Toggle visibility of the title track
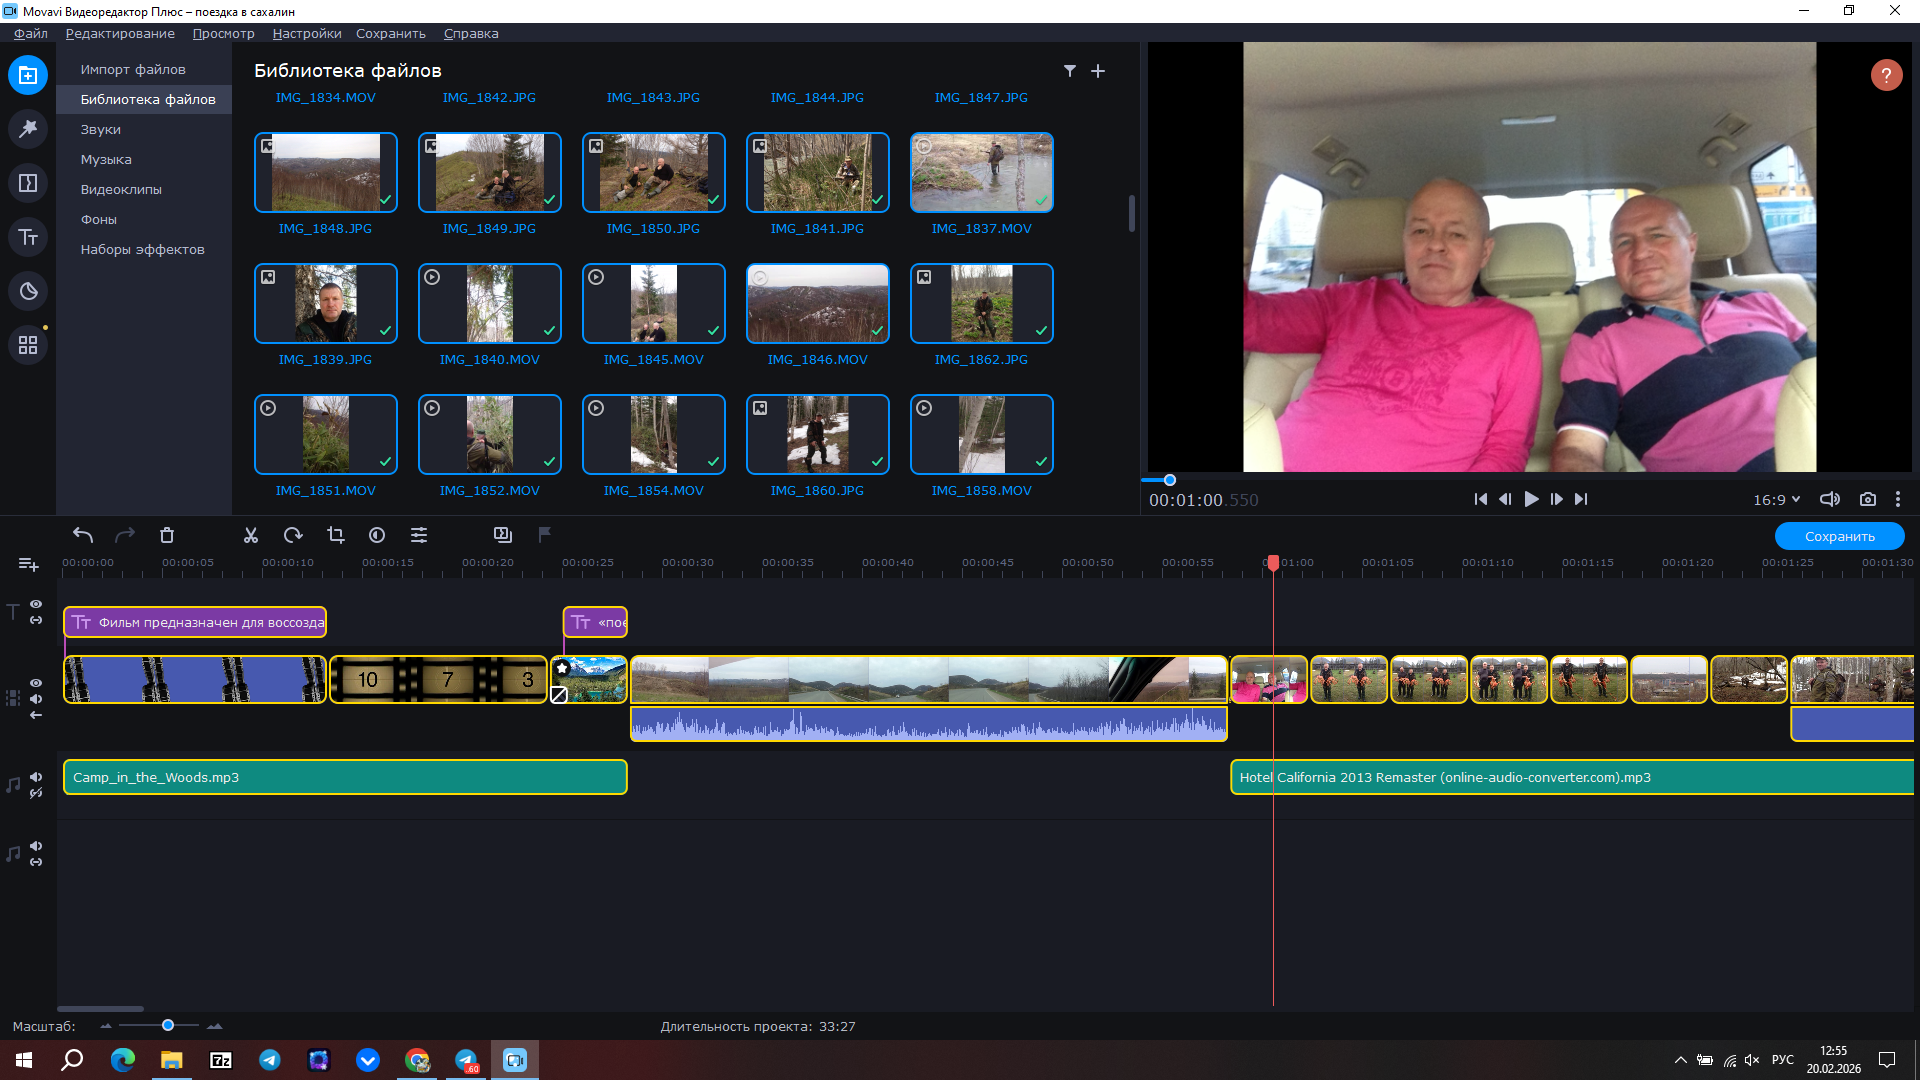The width and height of the screenshot is (1920, 1080). tap(36, 604)
